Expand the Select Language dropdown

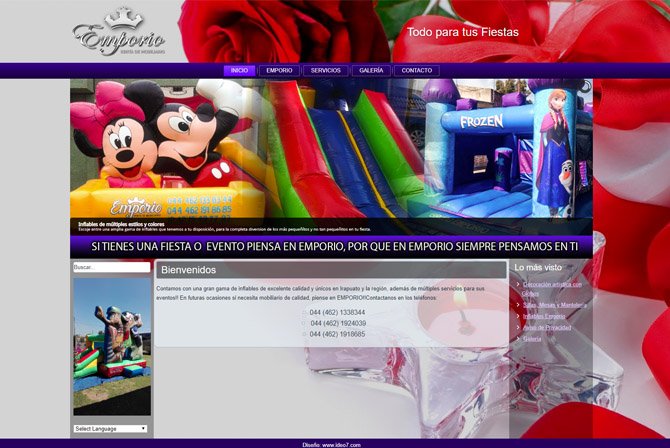point(111,428)
